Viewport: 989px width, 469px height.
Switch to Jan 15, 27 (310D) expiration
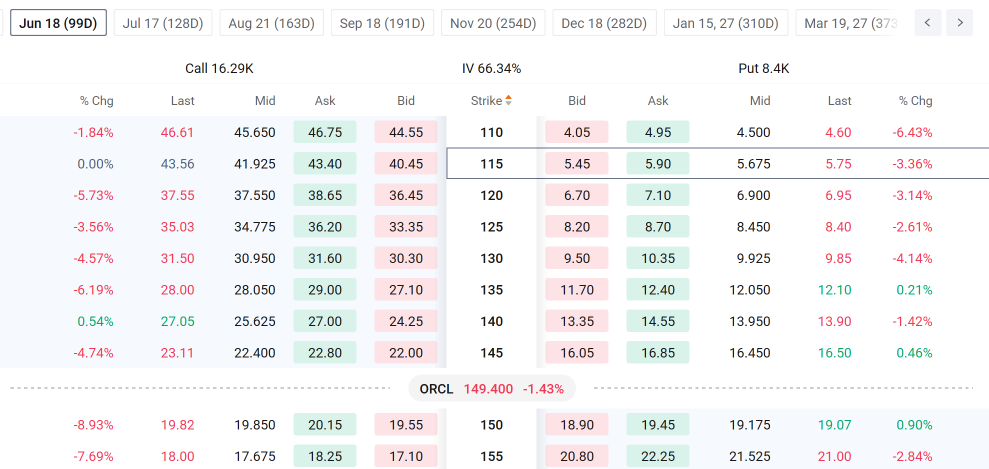[725, 23]
